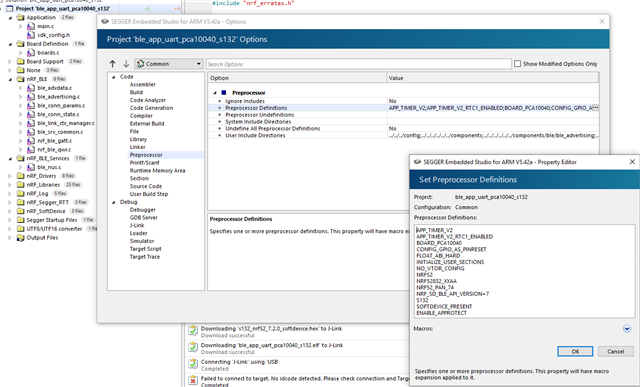This screenshot has width=640, height=387.
Task: Click the nrf_ble_qwr.c file icon
Action: (x=31, y=149)
